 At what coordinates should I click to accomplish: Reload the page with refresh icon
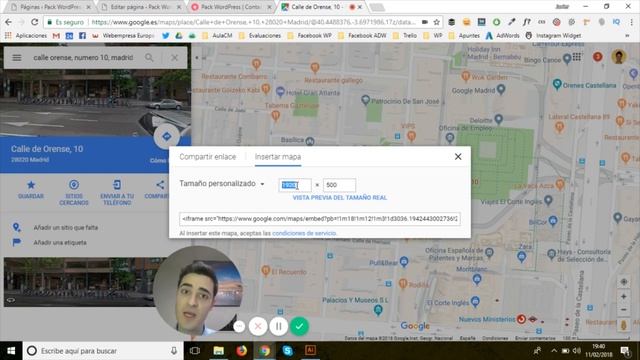point(35,22)
